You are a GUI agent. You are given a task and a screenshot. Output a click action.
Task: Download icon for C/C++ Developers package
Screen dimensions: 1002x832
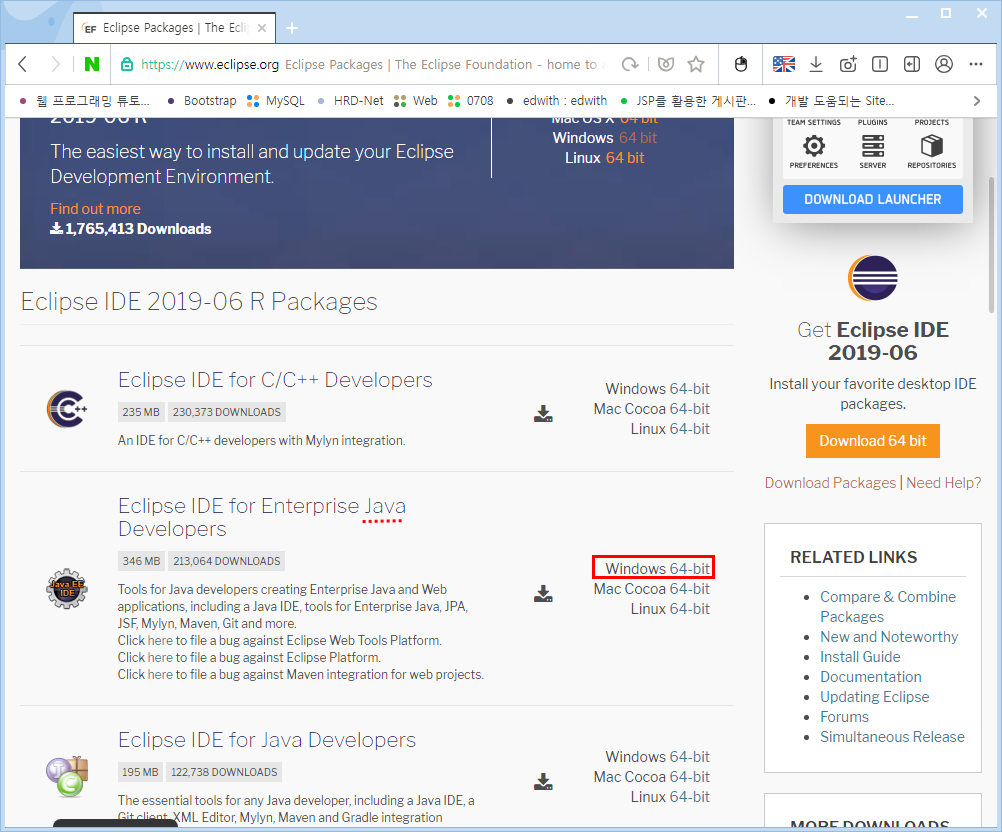543,413
